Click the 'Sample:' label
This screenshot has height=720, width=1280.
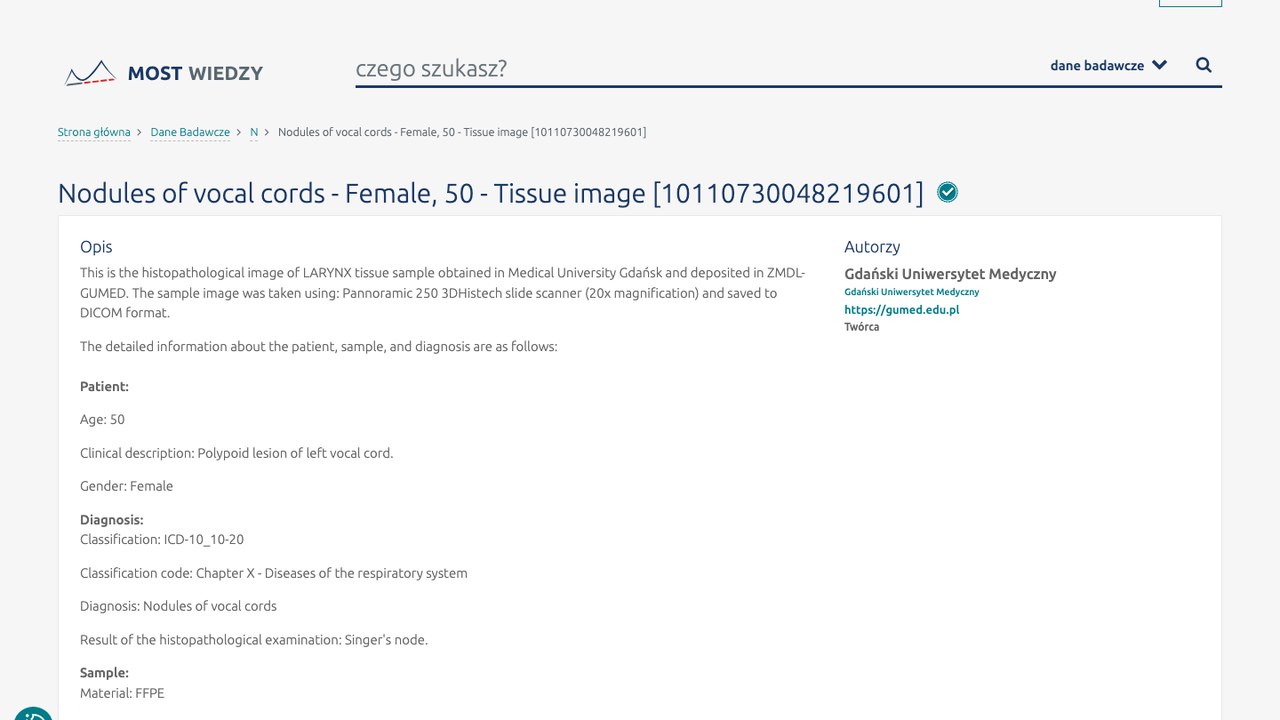[104, 673]
